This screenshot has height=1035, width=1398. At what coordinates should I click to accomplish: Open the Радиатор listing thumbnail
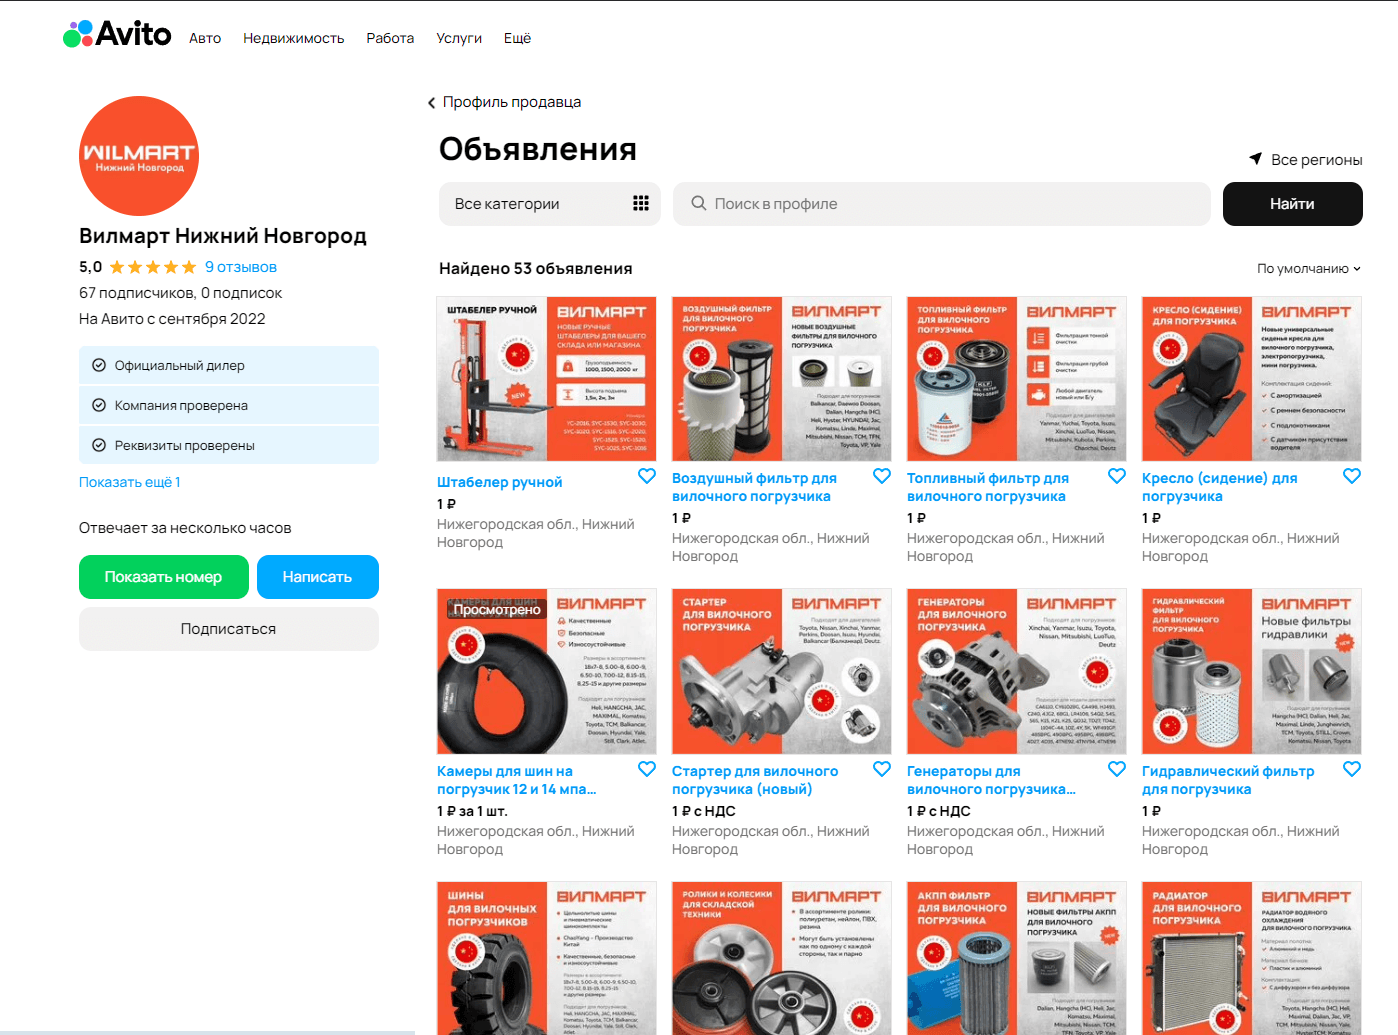pos(1252,958)
